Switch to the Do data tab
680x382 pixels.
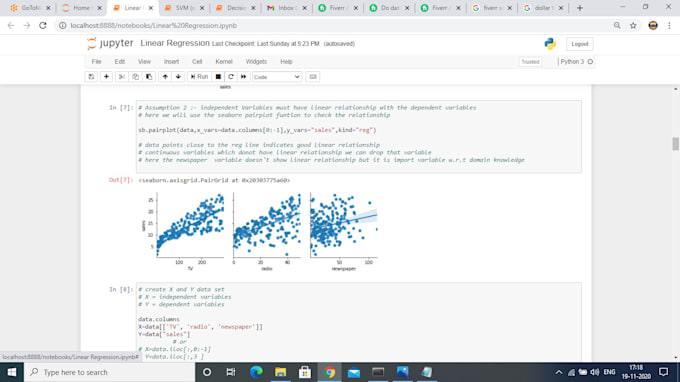pyautogui.click(x=389, y=8)
